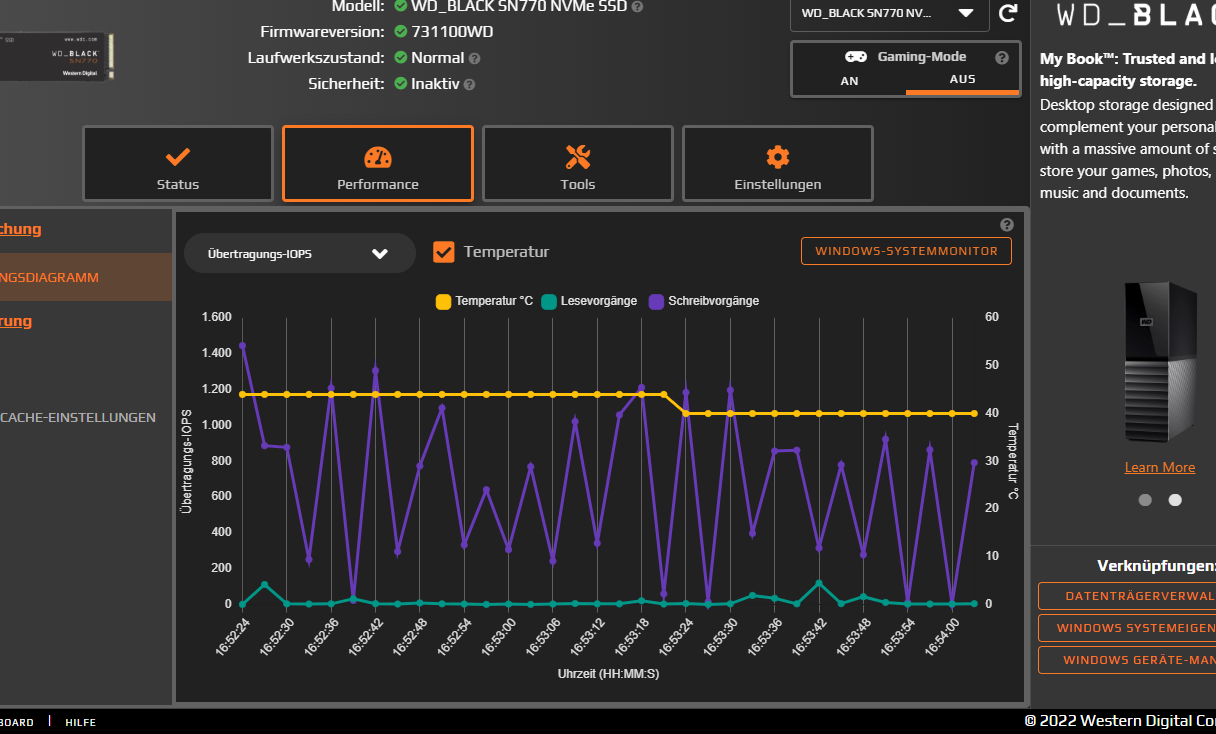Viewport: 1216px width, 734px height.
Task: Toggle Temperatur °C legend yellow swatch
Action: [443, 301]
